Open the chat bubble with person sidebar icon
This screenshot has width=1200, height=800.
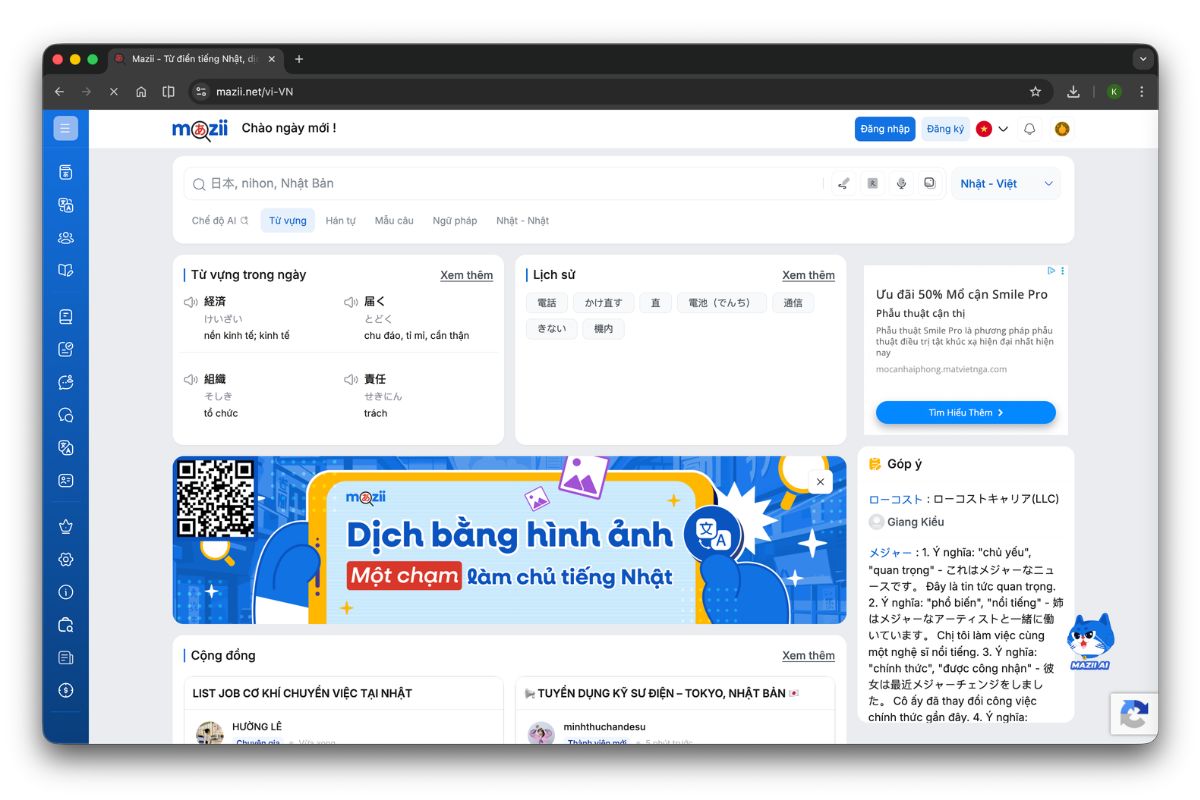[x=65, y=382]
